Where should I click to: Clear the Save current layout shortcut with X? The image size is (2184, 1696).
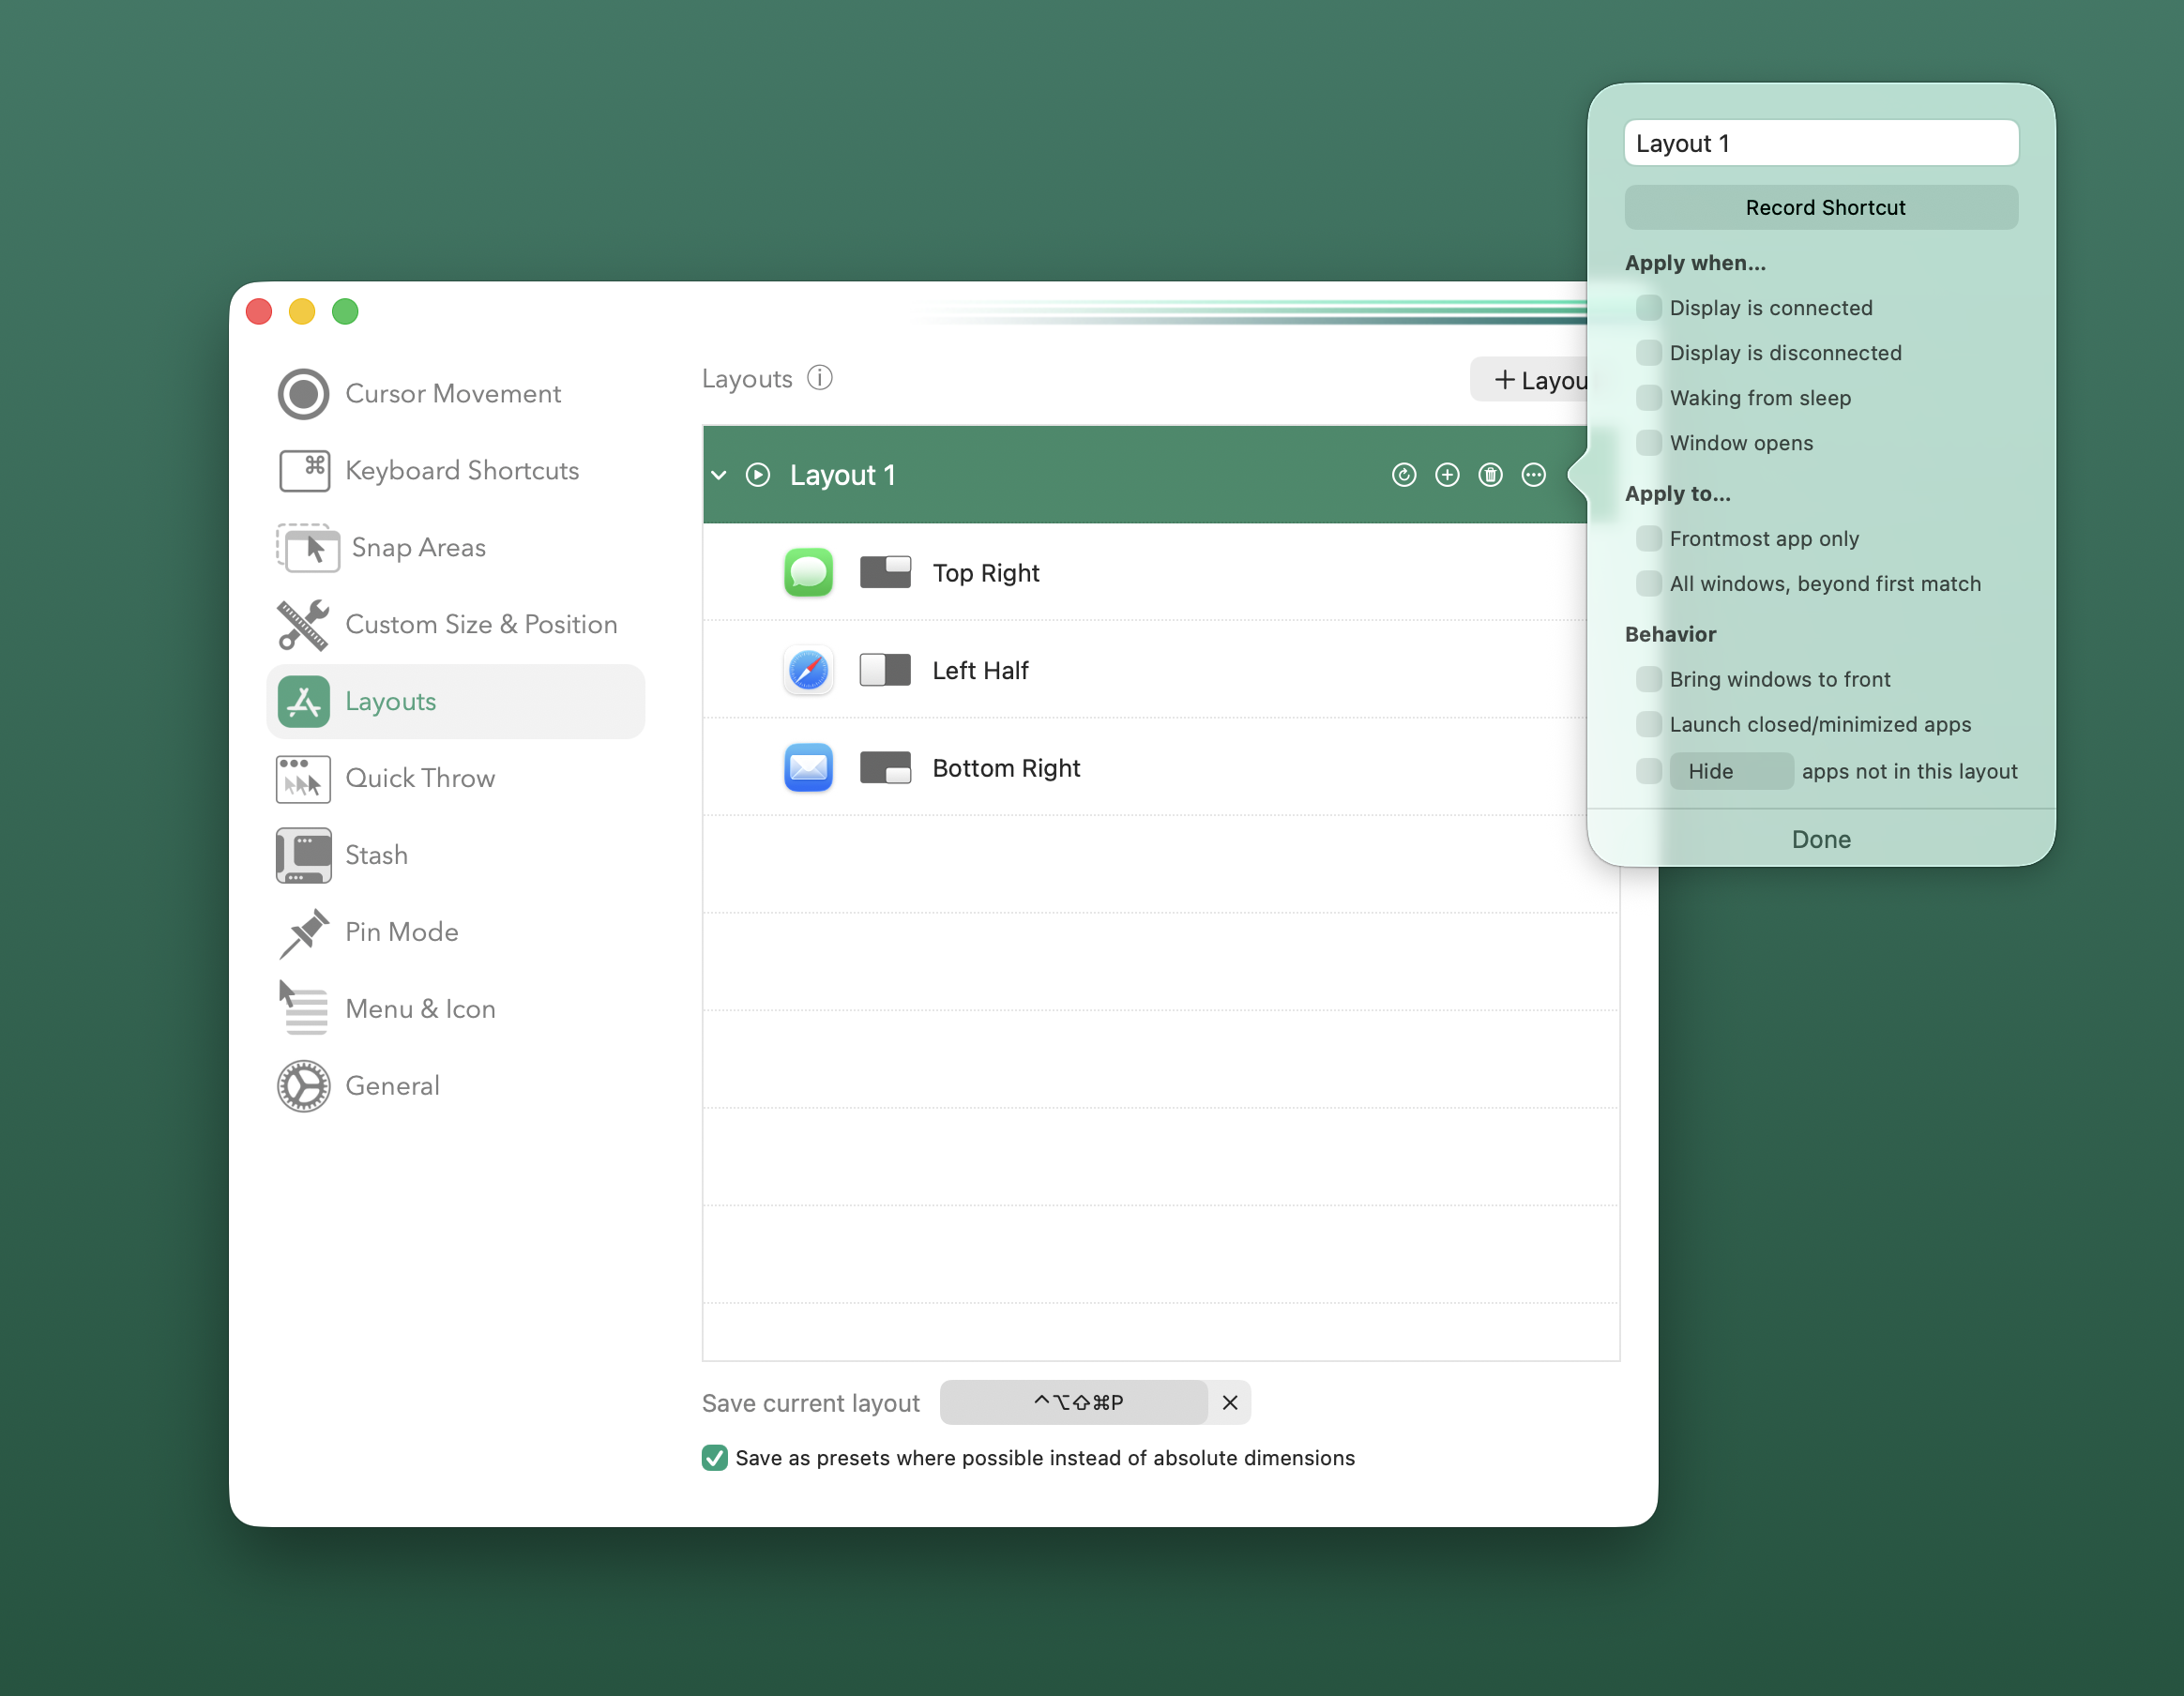[1230, 1403]
